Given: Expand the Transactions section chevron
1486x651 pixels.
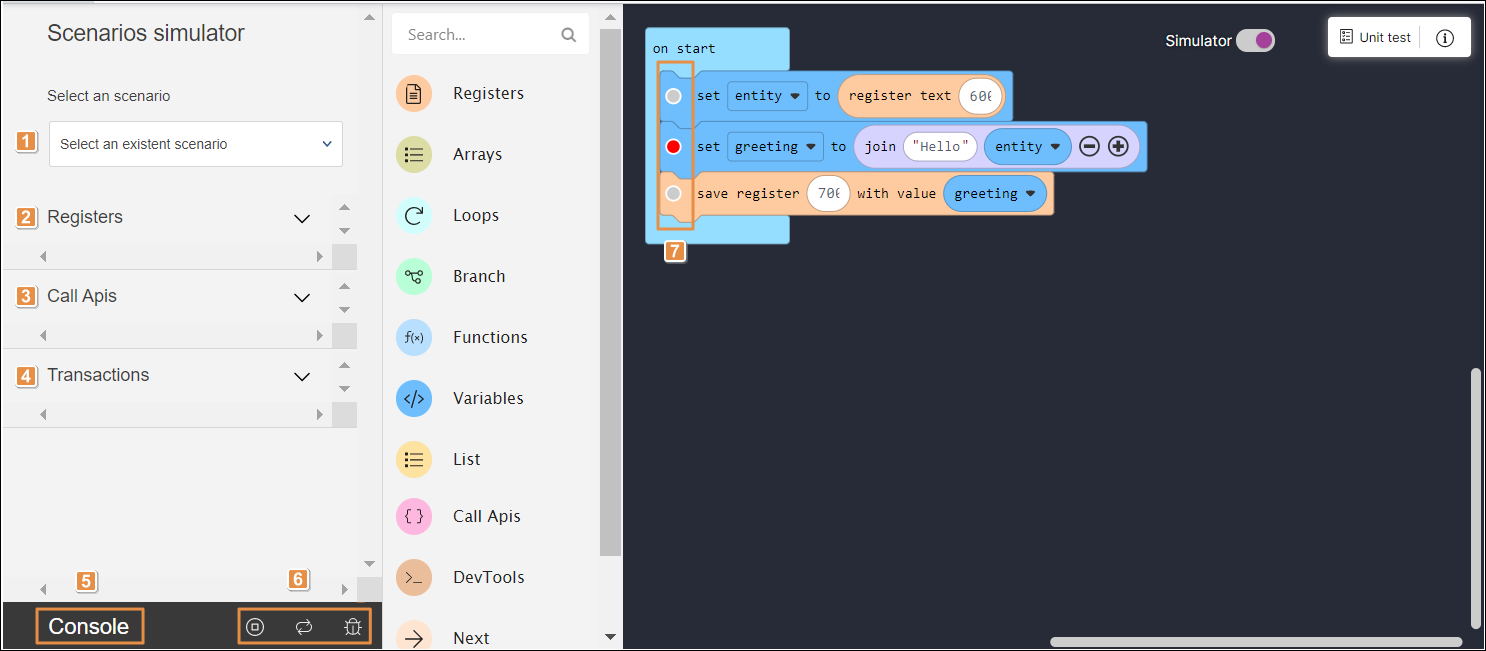Looking at the screenshot, I should click(302, 375).
